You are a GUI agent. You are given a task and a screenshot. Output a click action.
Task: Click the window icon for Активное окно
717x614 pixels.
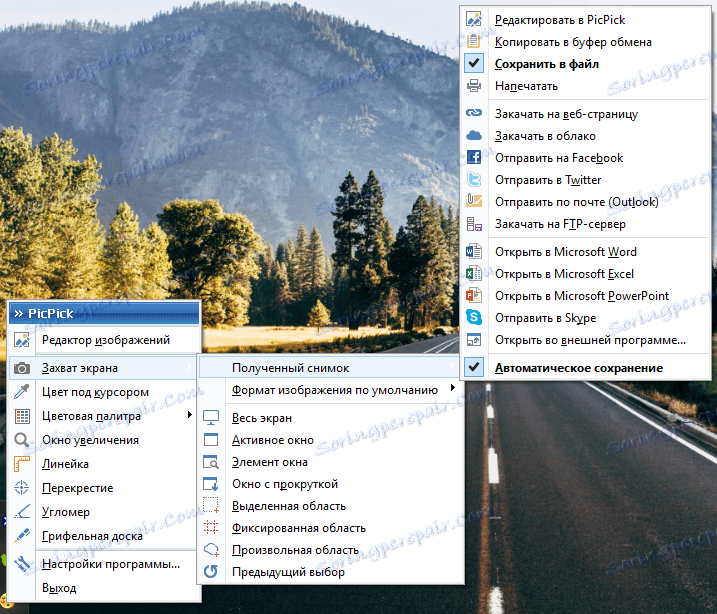point(211,440)
